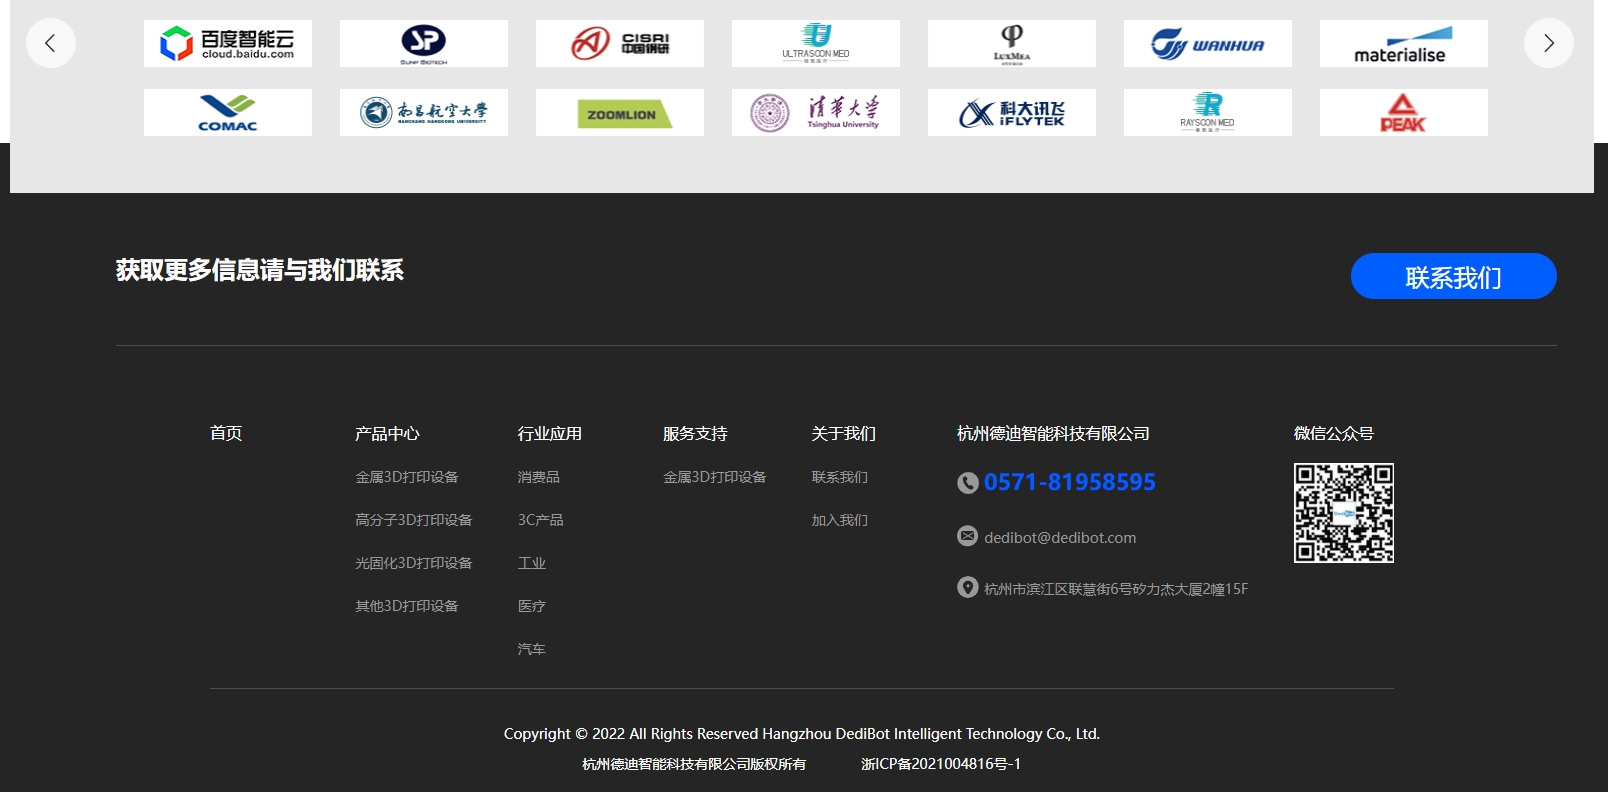The height and width of the screenshot is (792, 1608).
Task: Select the ZOOMLION logo tile
Action: pyautogui.click(x=620, y=113)
